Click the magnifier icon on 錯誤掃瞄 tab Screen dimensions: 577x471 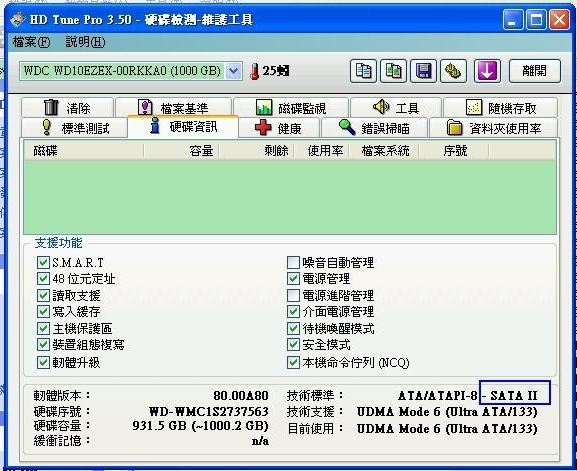coord(347,127)
